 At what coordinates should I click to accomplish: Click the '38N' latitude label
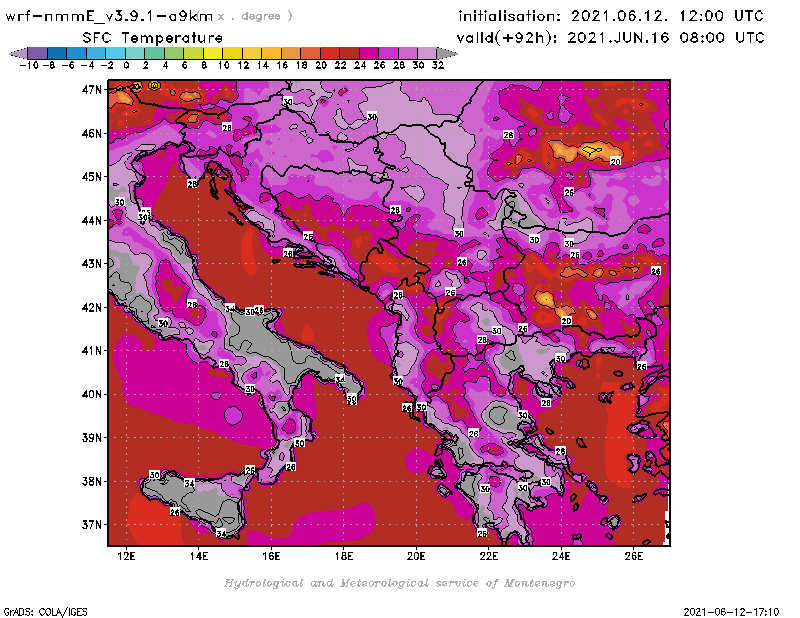[92, 481]
